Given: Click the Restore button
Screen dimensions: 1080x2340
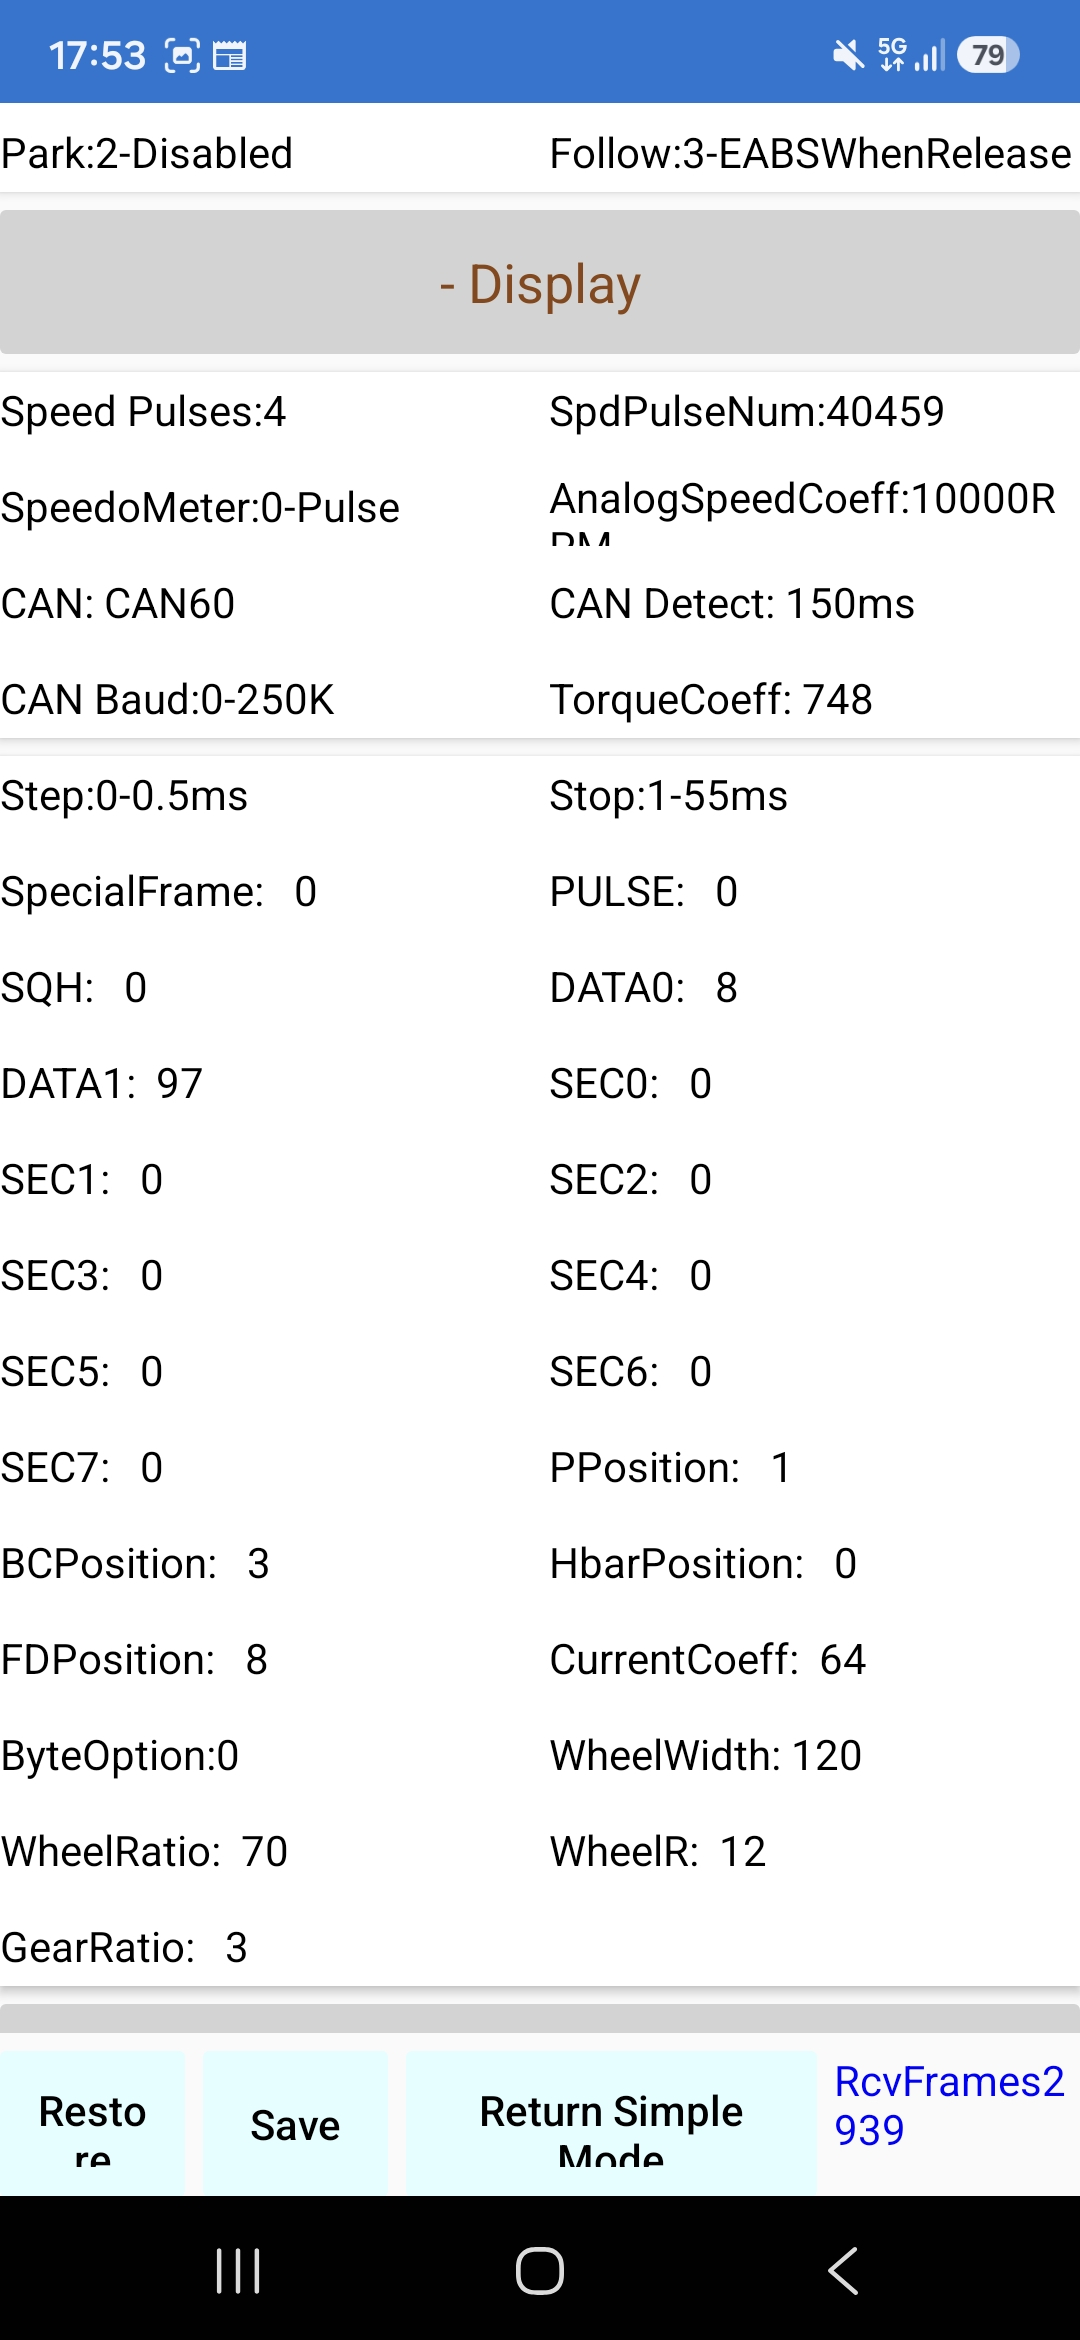Looking at the screenshot, I should point(92,2125).
